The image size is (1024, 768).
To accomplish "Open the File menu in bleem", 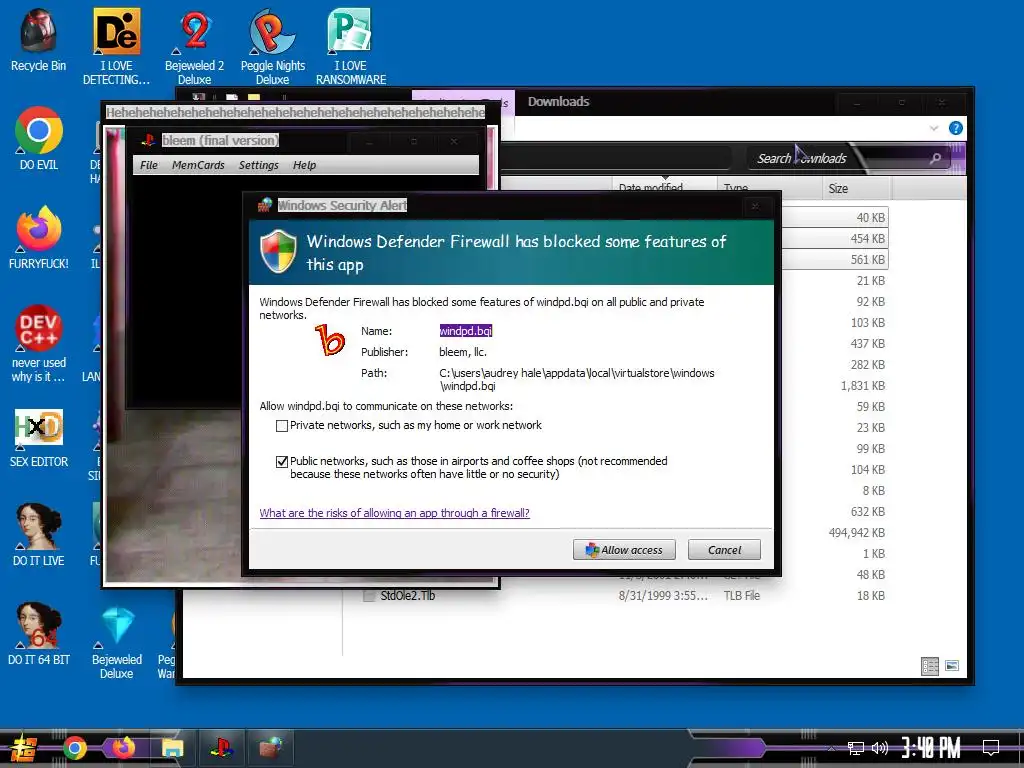I will (148, 165).
